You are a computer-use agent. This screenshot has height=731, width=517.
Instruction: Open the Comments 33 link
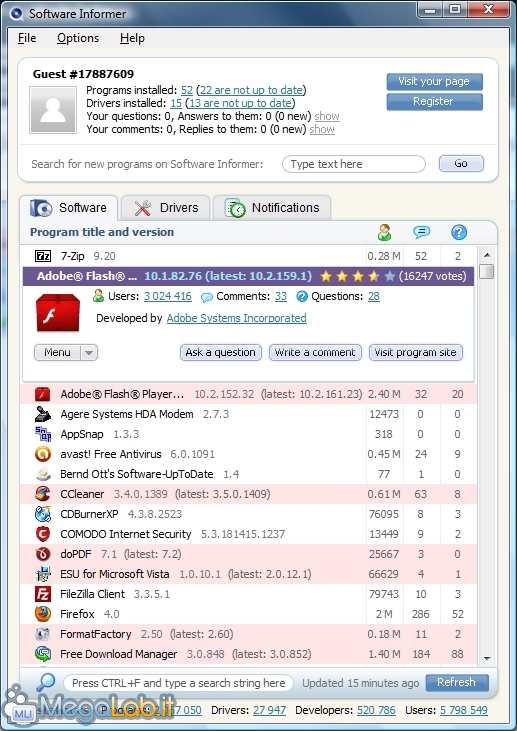click(281, 297)
